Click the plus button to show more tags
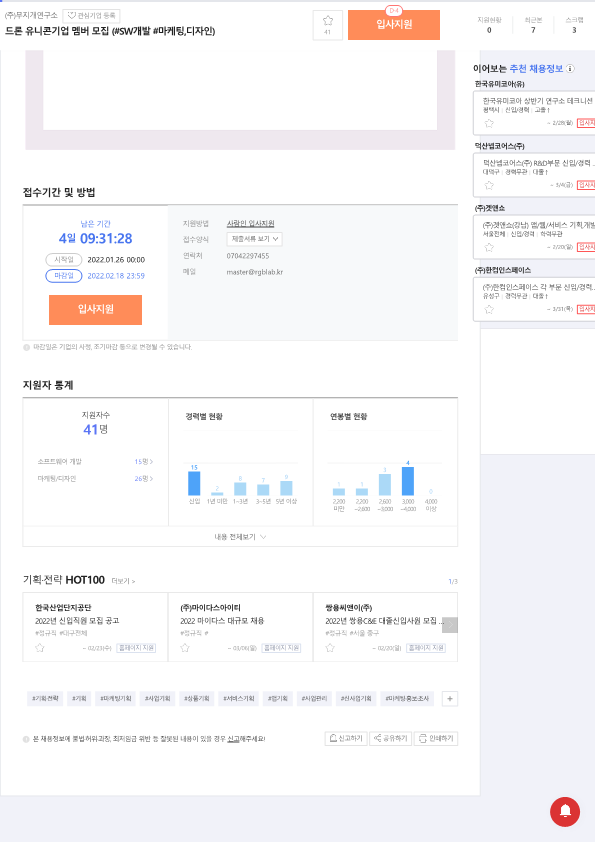This screenshot has height=842, width=595. [450, 699]
